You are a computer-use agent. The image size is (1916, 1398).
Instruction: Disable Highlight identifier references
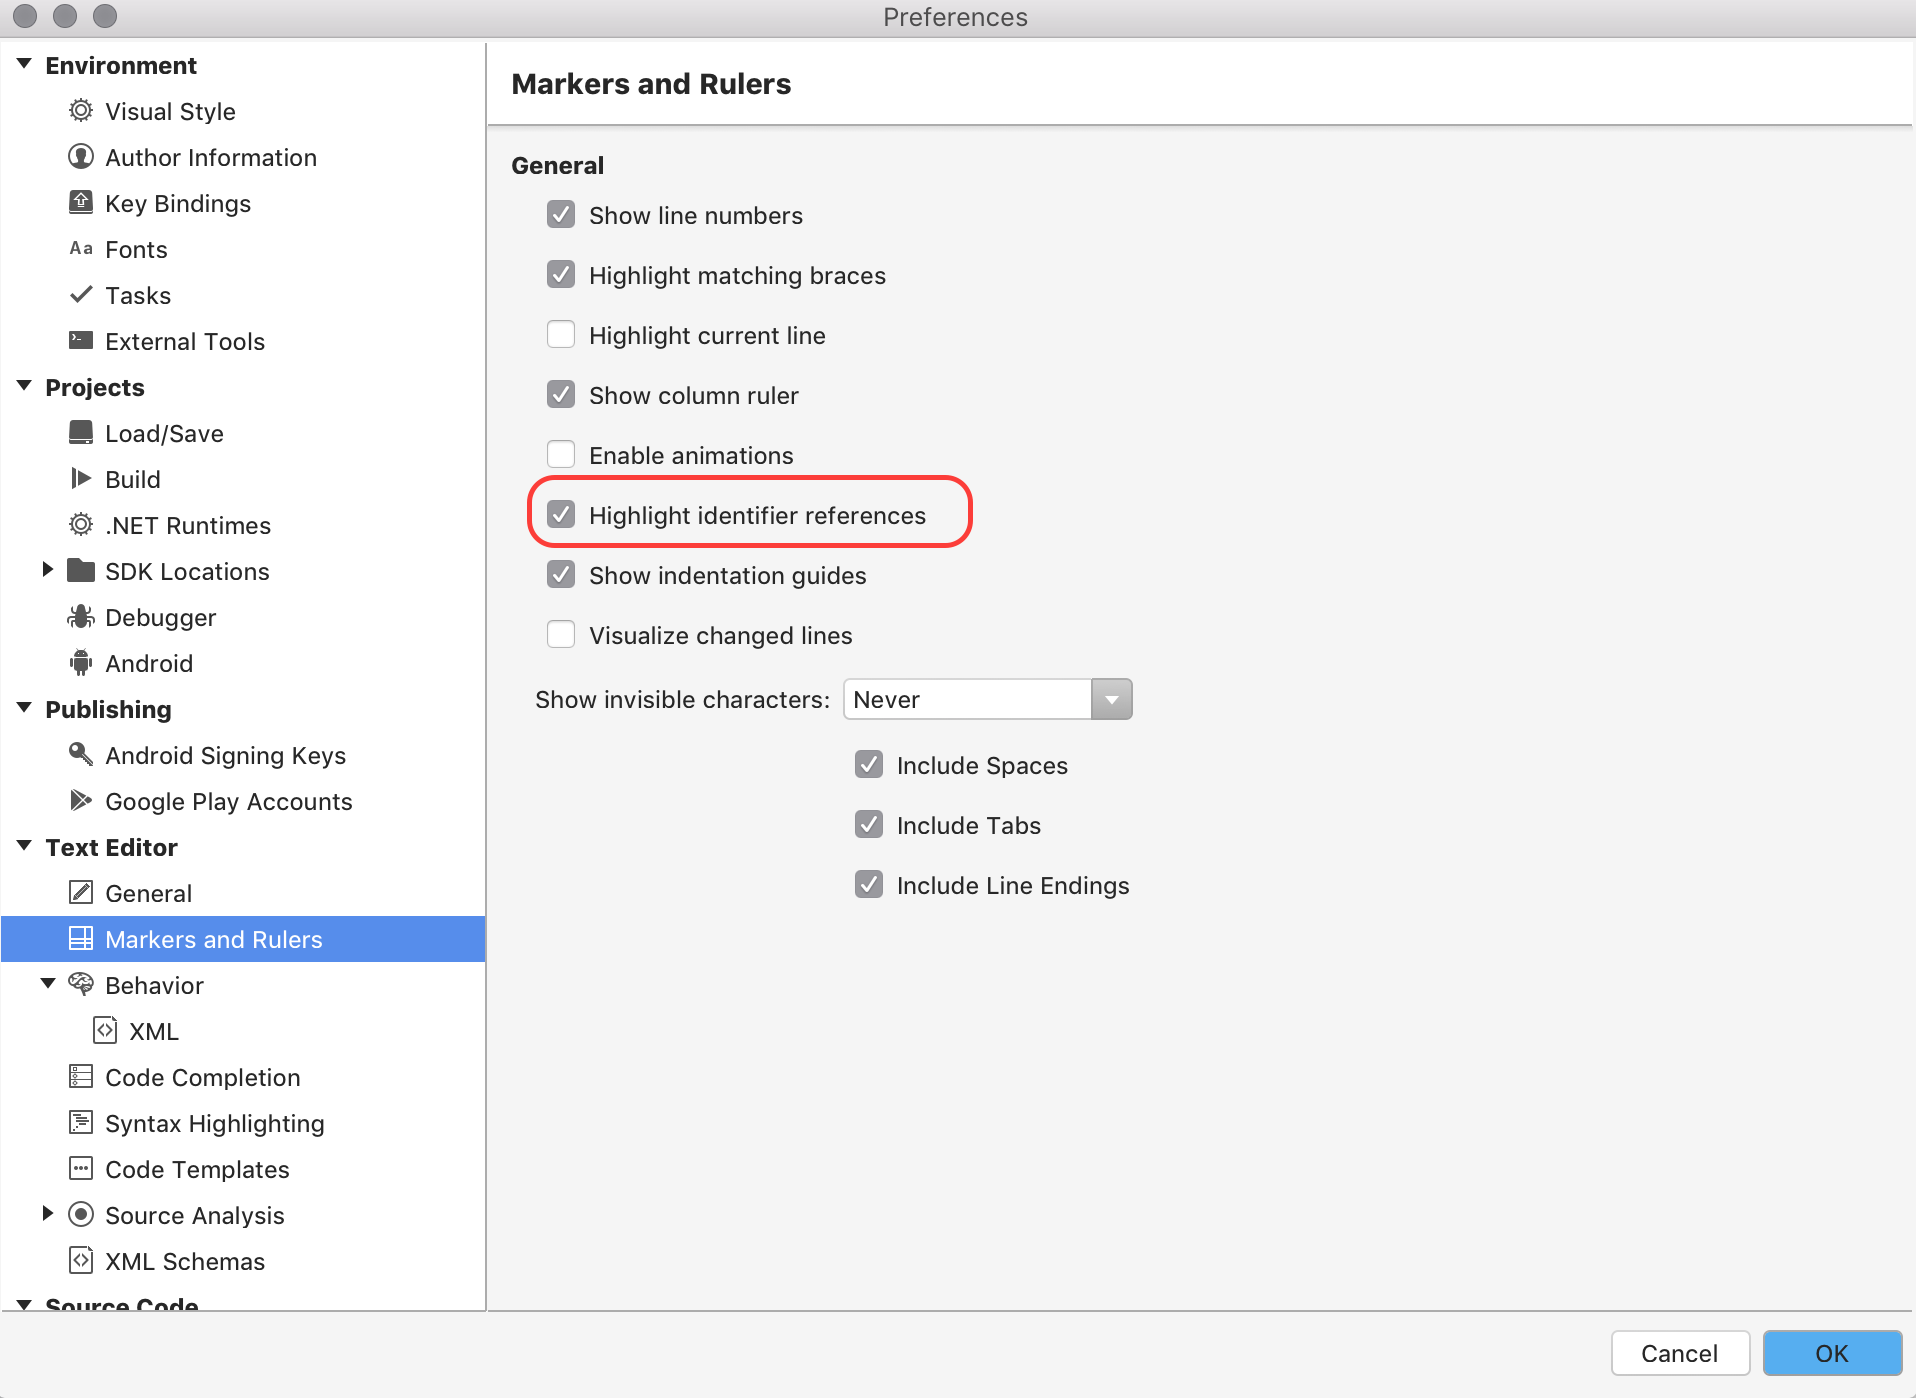tap(561, 514)
